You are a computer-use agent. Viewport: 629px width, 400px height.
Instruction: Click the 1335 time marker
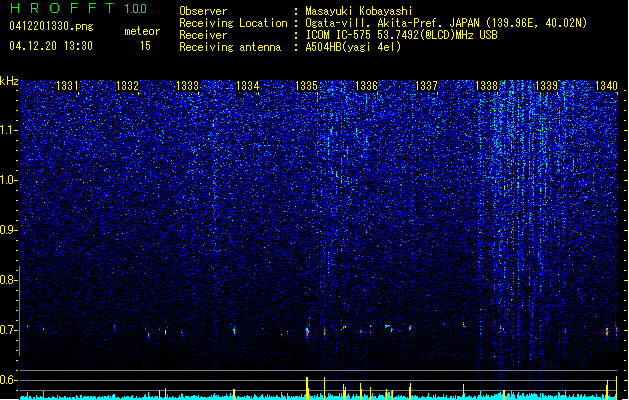point(306,86)
